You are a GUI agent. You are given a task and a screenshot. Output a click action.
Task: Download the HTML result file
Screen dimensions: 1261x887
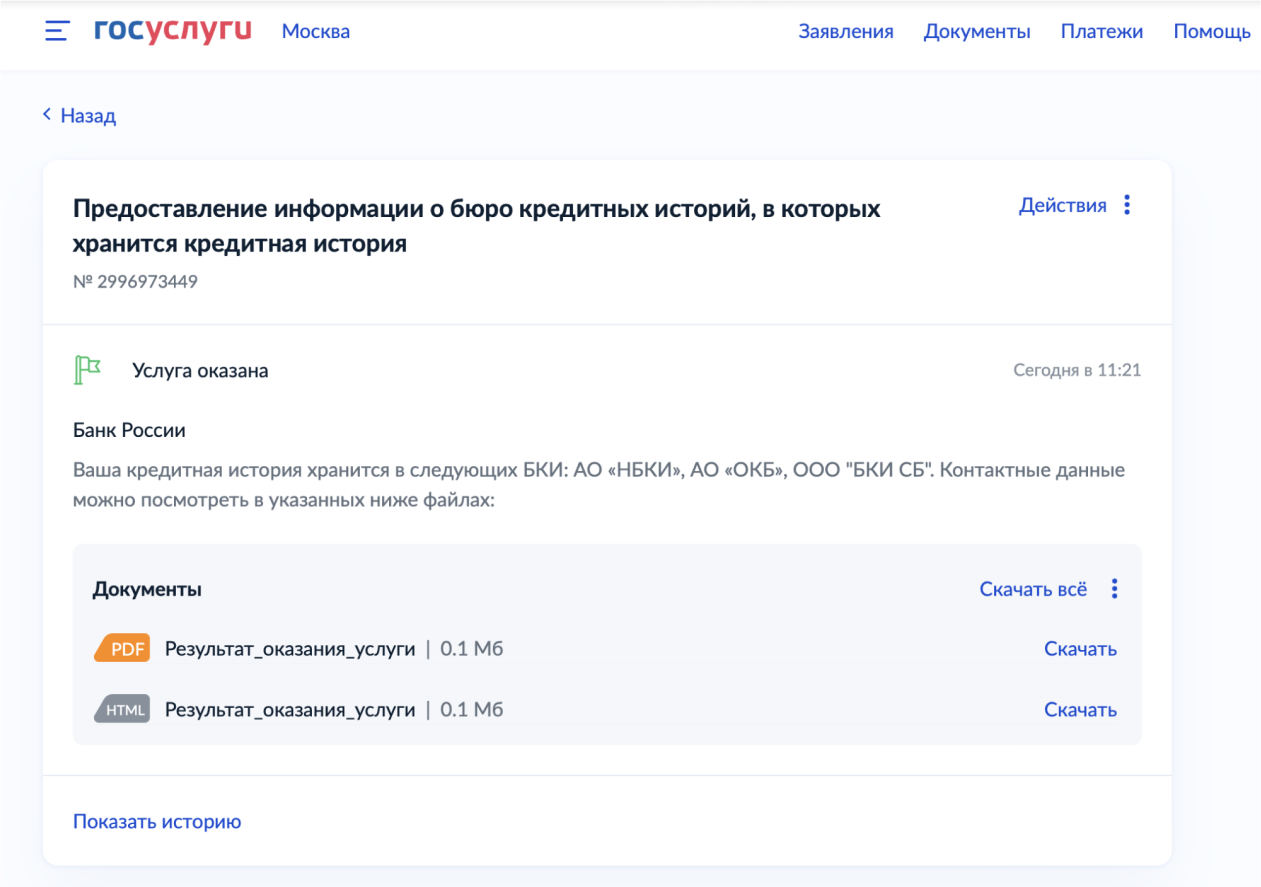pos(1080,710)
